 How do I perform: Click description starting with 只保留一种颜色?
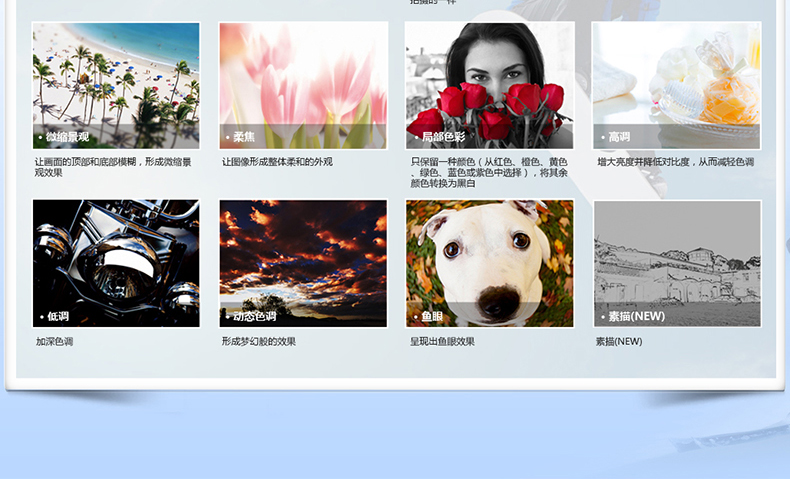pos(489,173)
